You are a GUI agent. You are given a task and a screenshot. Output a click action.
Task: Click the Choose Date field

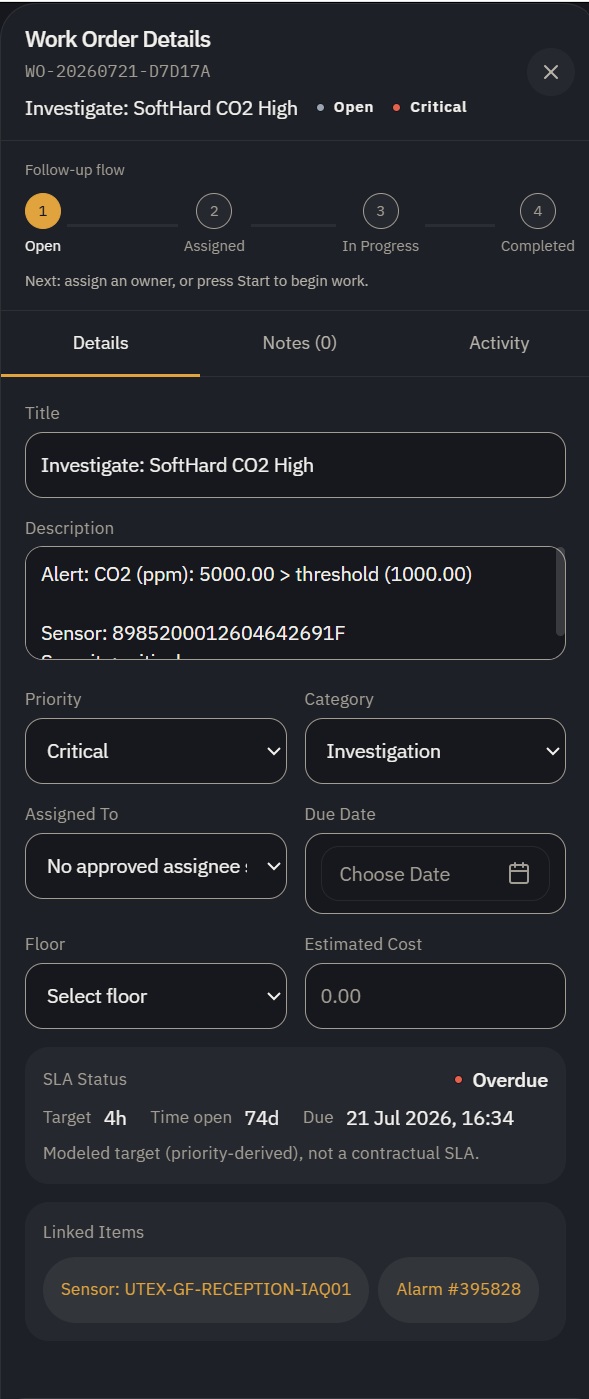[x=435, y=874]
